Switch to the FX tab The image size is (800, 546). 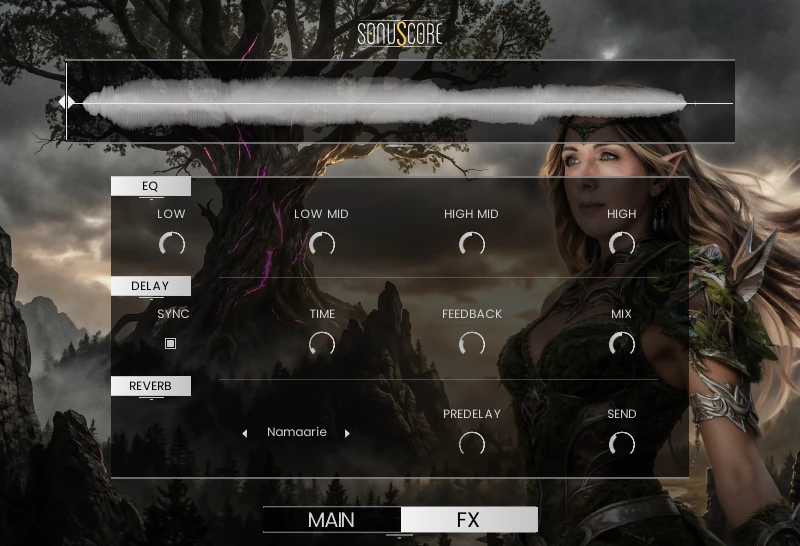[x=468, y=520]
